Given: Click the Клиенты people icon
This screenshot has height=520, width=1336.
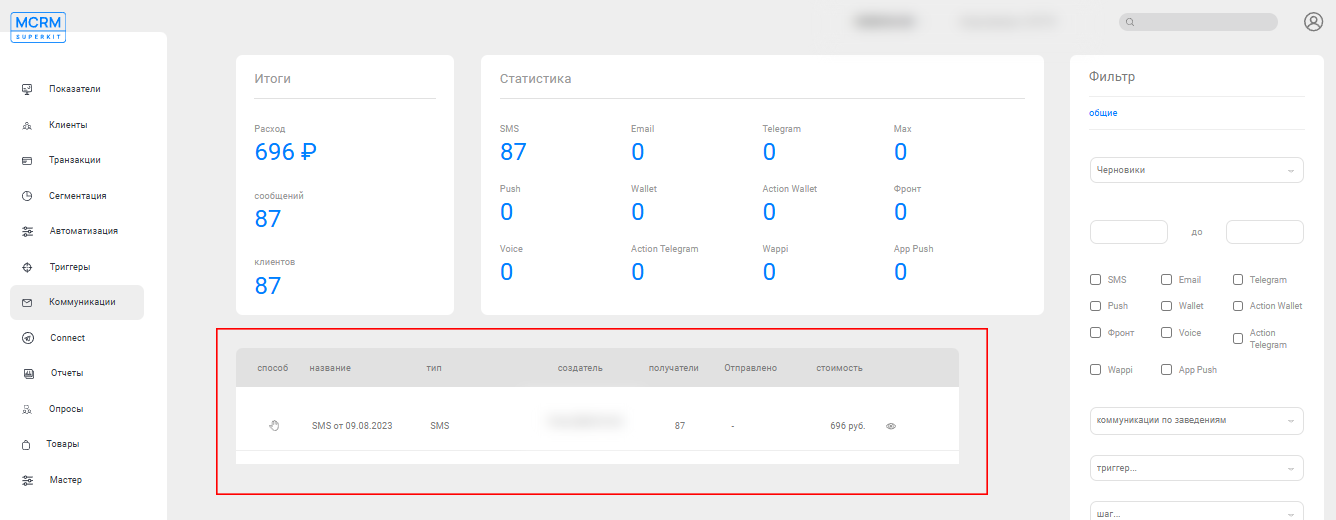Looking at the screenshot, I should click(28, 125).
